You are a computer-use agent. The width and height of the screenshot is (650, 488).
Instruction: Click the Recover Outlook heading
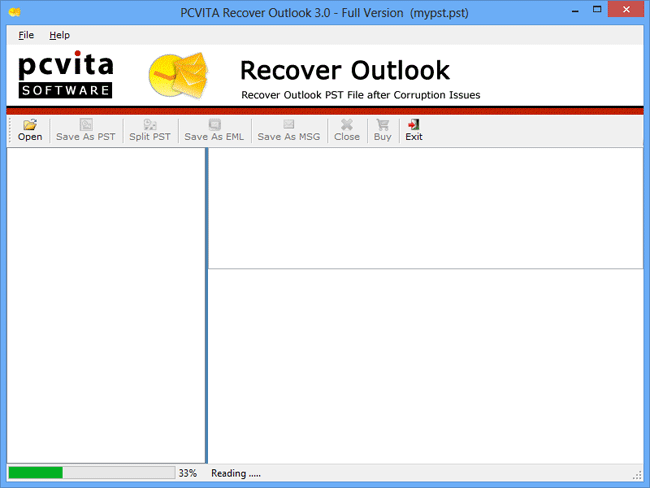345,70
